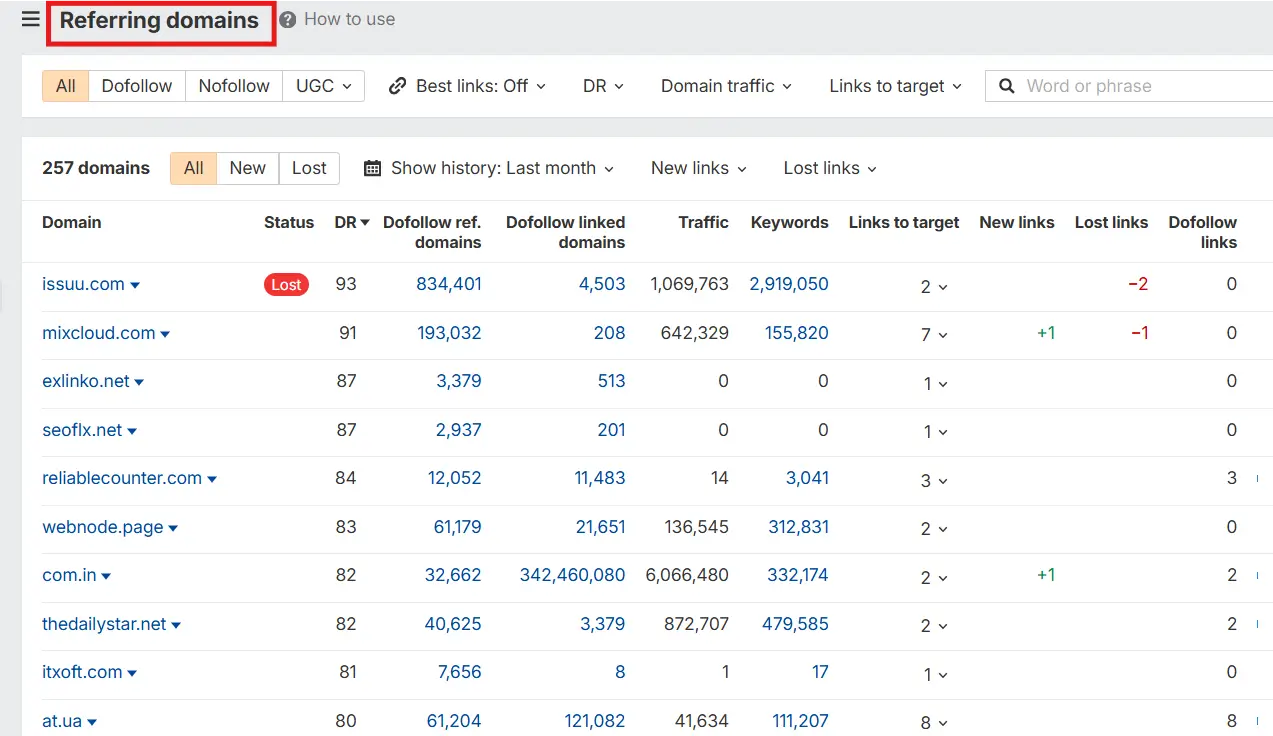The image size is (1273, 736).
Task: Click the Show history calendar icon
Action: click(x=372, y=168)
